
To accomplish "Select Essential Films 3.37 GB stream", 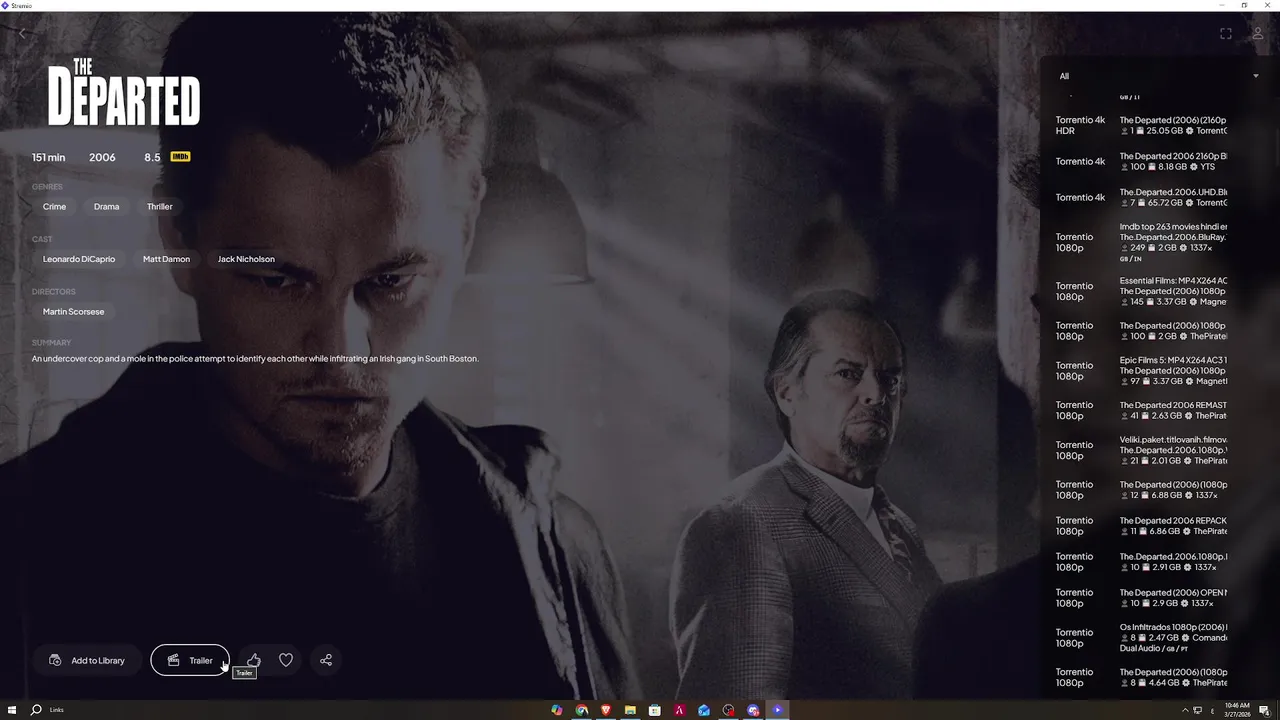I will coord(1142,291).
